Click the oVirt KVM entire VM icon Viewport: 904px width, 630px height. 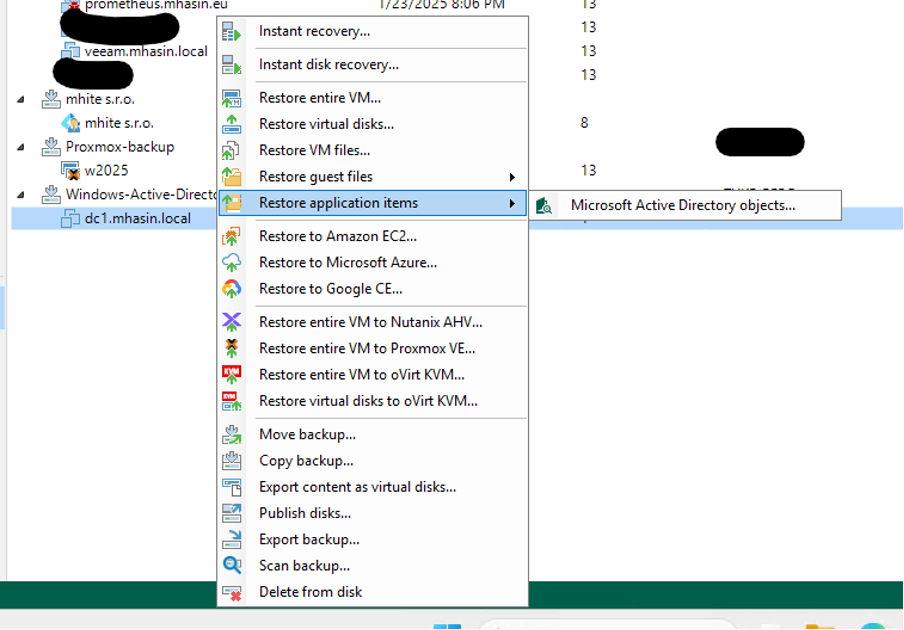tap(232, 375)
